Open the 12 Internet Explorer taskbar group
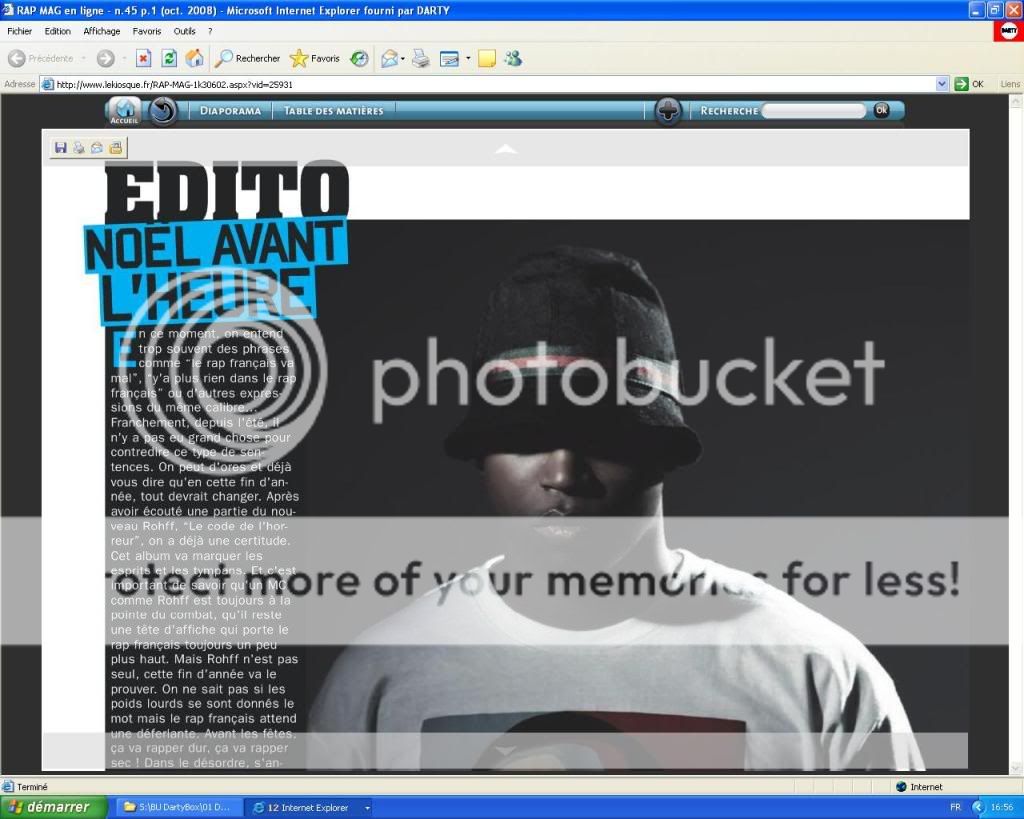 (x=308, y=807)
